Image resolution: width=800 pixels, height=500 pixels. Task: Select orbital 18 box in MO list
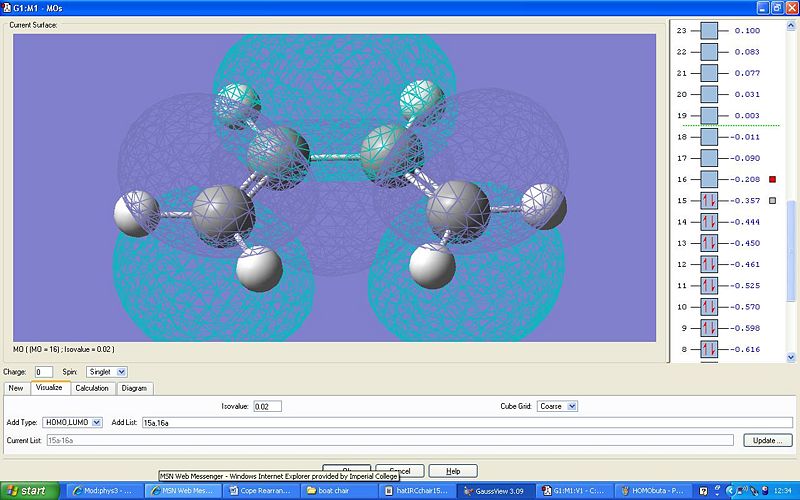click(709, 137)
